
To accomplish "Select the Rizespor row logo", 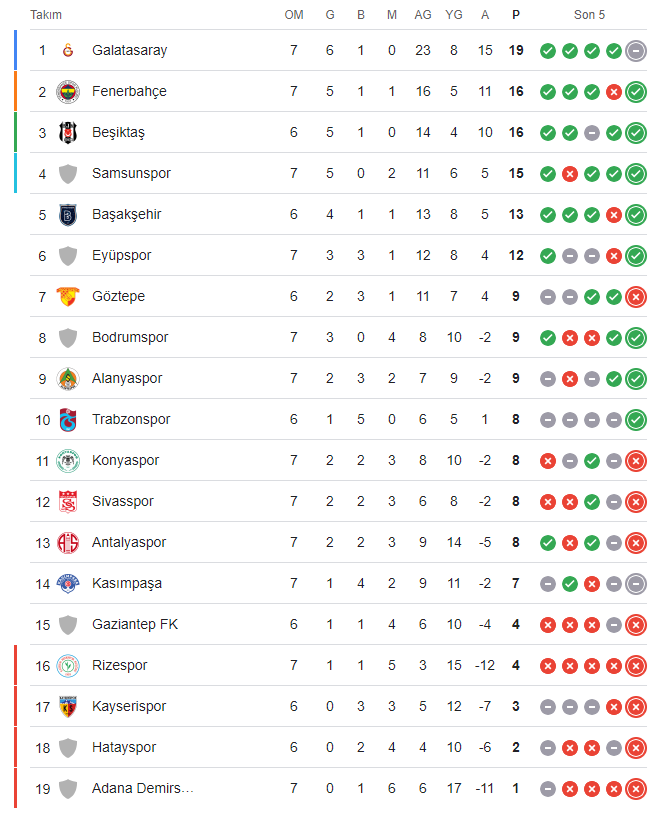I will click(x=68, y=665).
